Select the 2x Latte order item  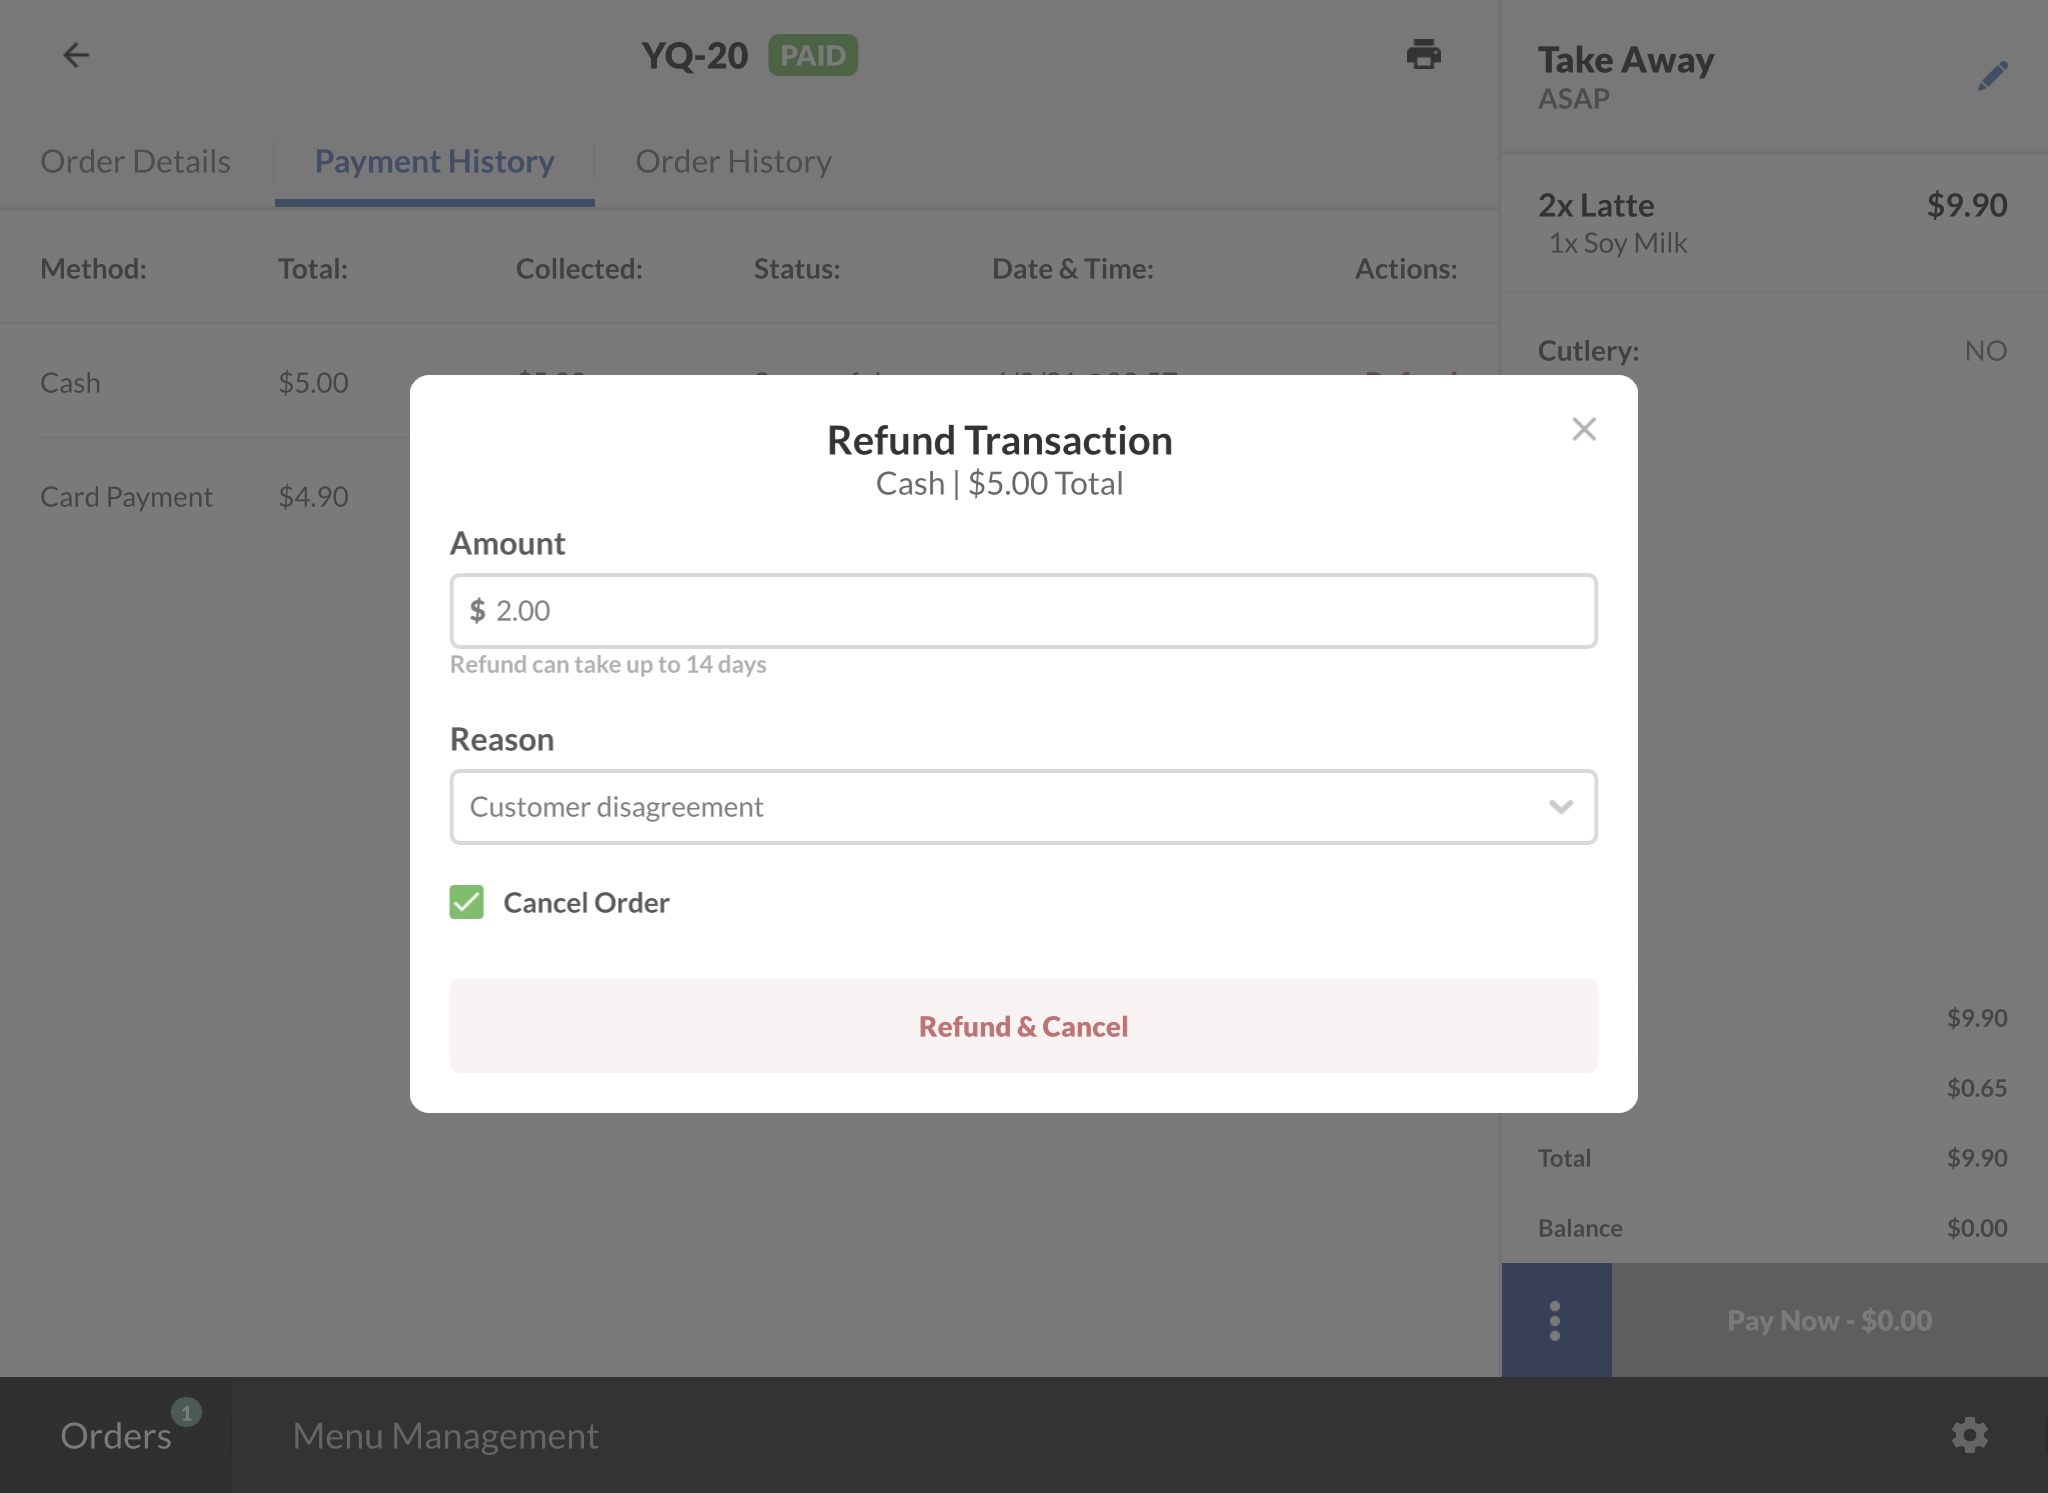(1771, 222)
